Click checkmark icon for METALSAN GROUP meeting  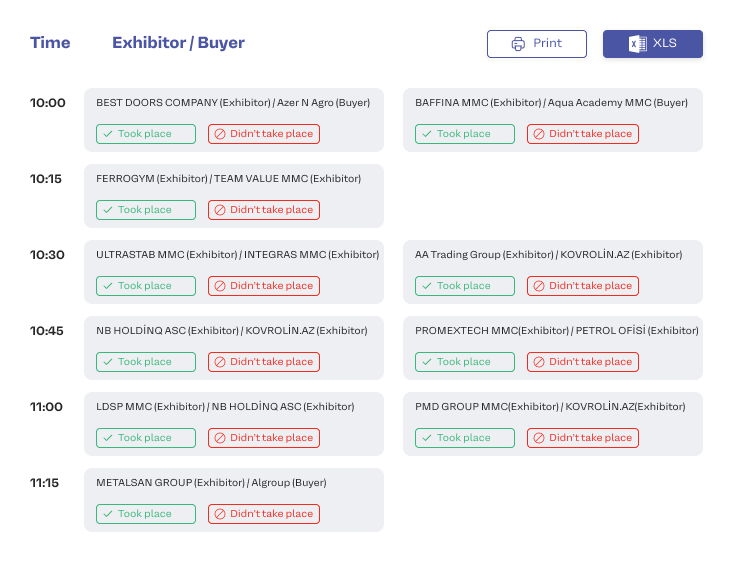click(107, 514)
